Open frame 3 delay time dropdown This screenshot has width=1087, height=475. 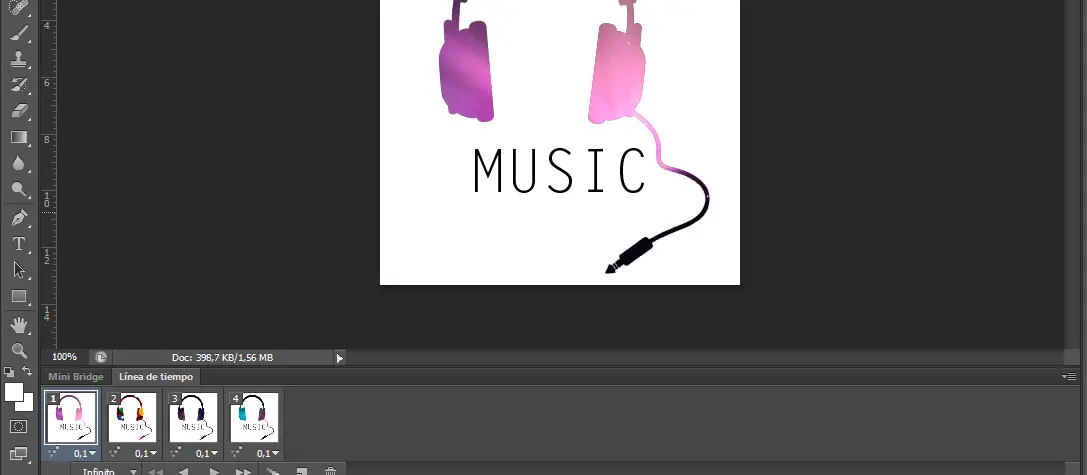point(207,454)
